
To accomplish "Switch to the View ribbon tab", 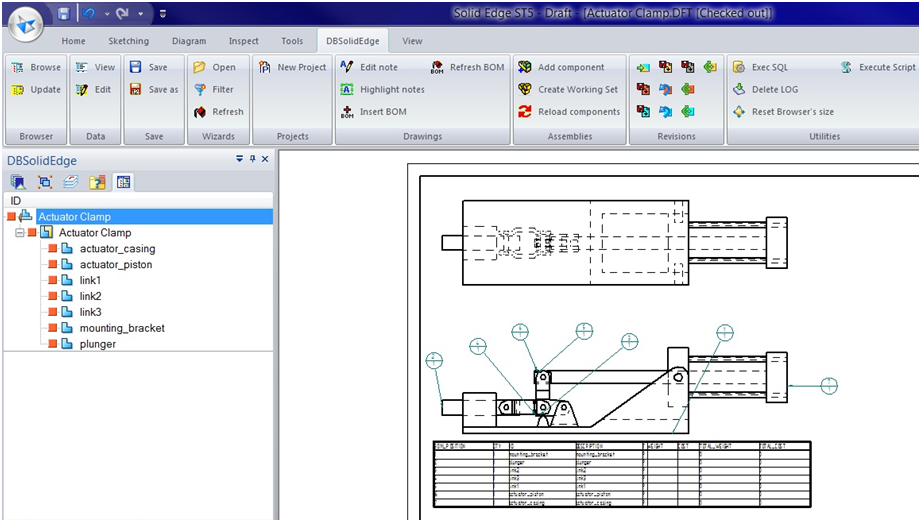I will point(412,41).
